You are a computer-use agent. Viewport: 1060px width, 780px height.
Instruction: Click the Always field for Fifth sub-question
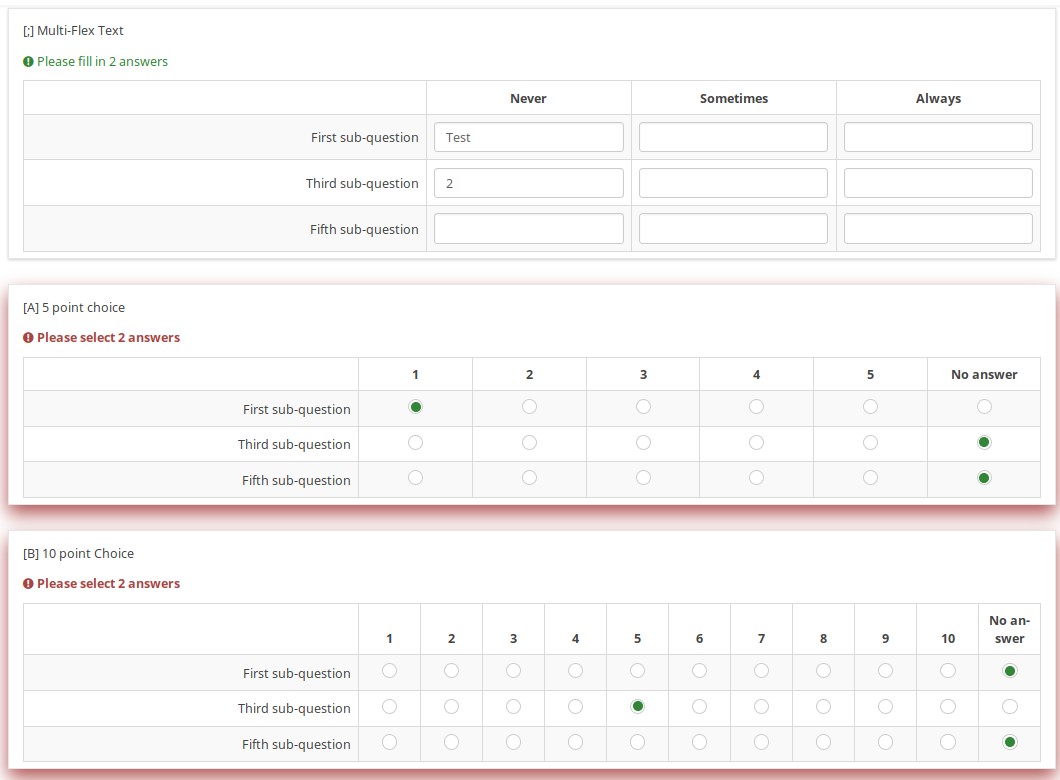pyautogui.click(x=938, y=229)
